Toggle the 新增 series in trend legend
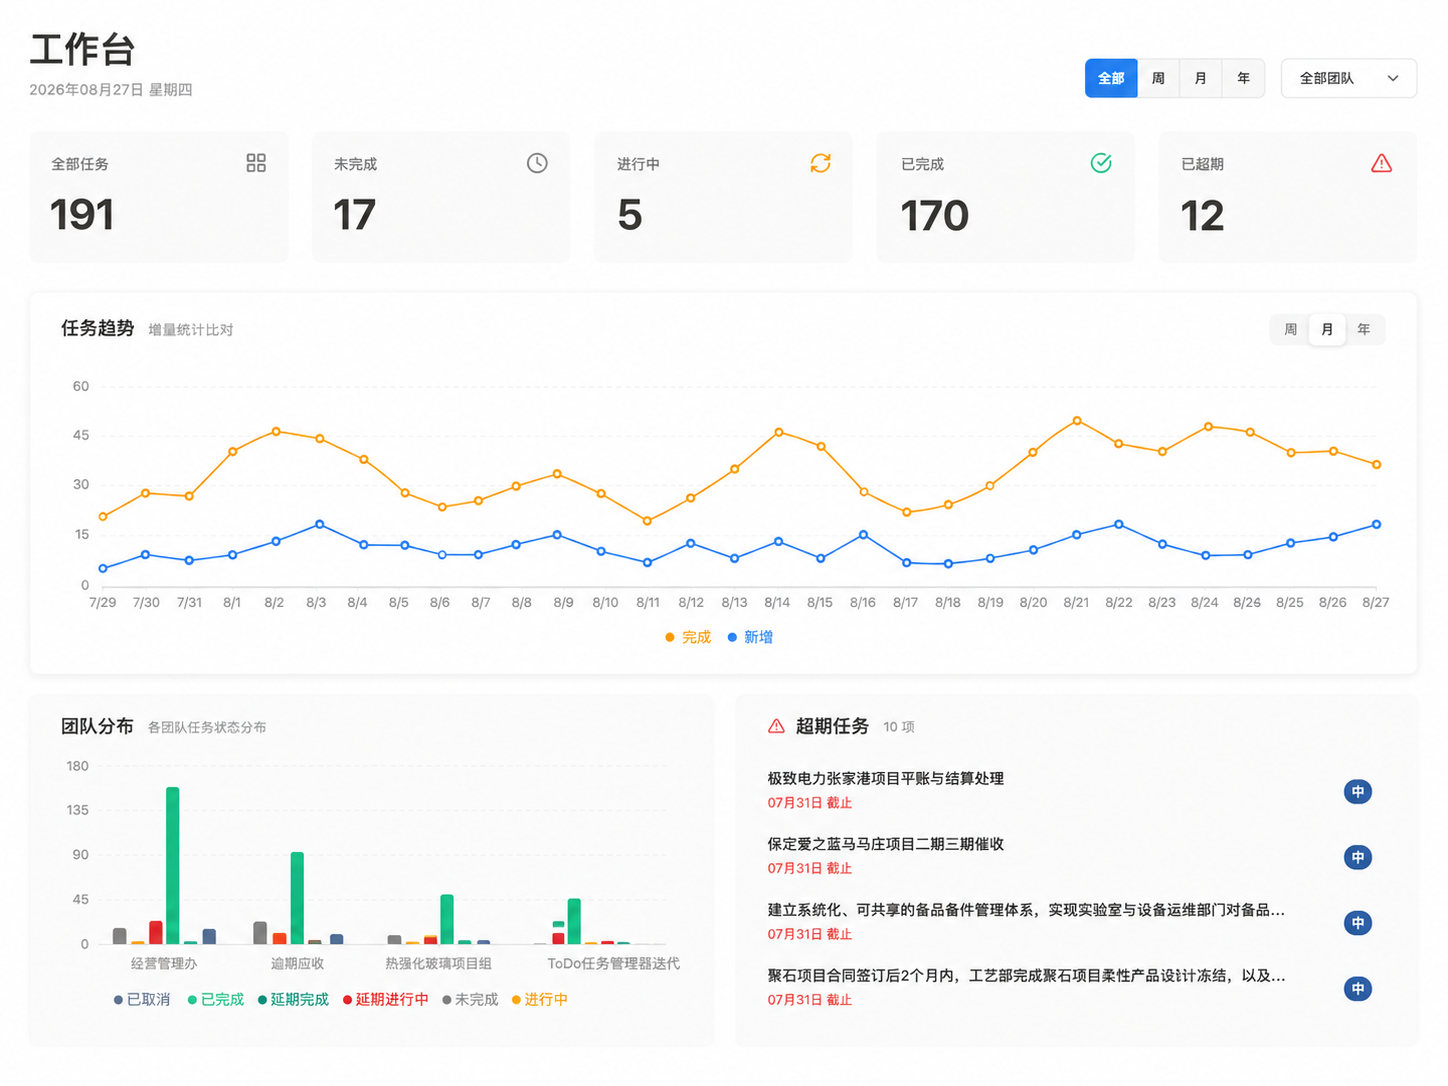Image resolution: width=1448 pixels, height=1086 pixels. (x=750, y=637)
